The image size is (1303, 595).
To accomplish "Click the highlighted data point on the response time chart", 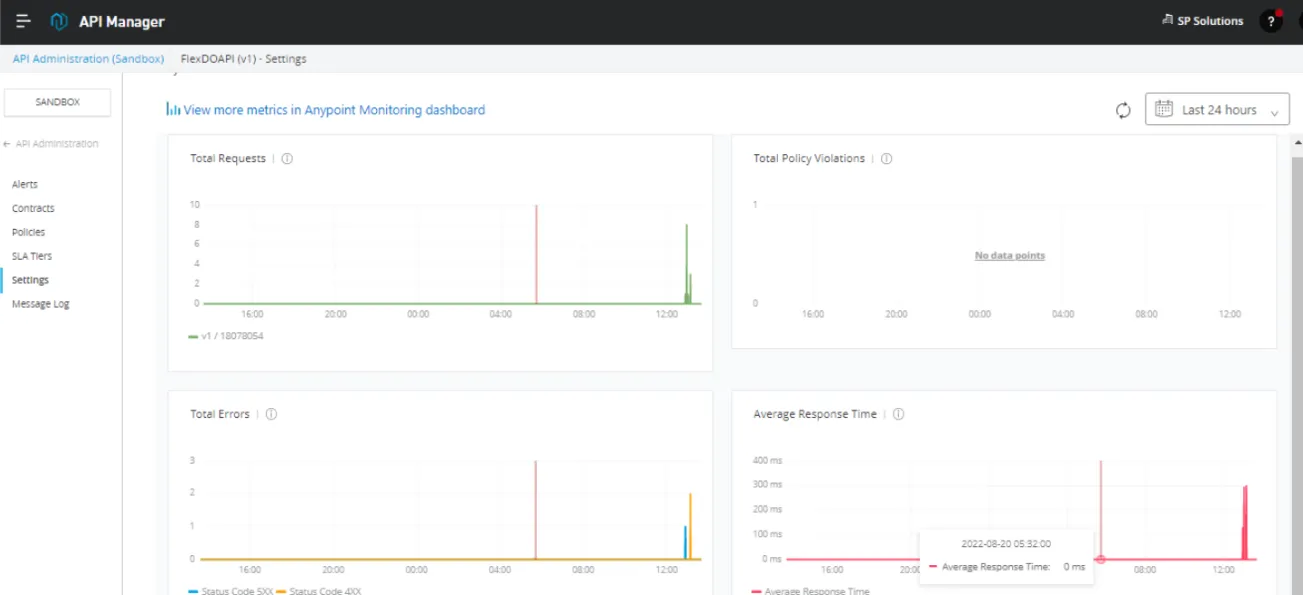I will tap(1099, 559).
